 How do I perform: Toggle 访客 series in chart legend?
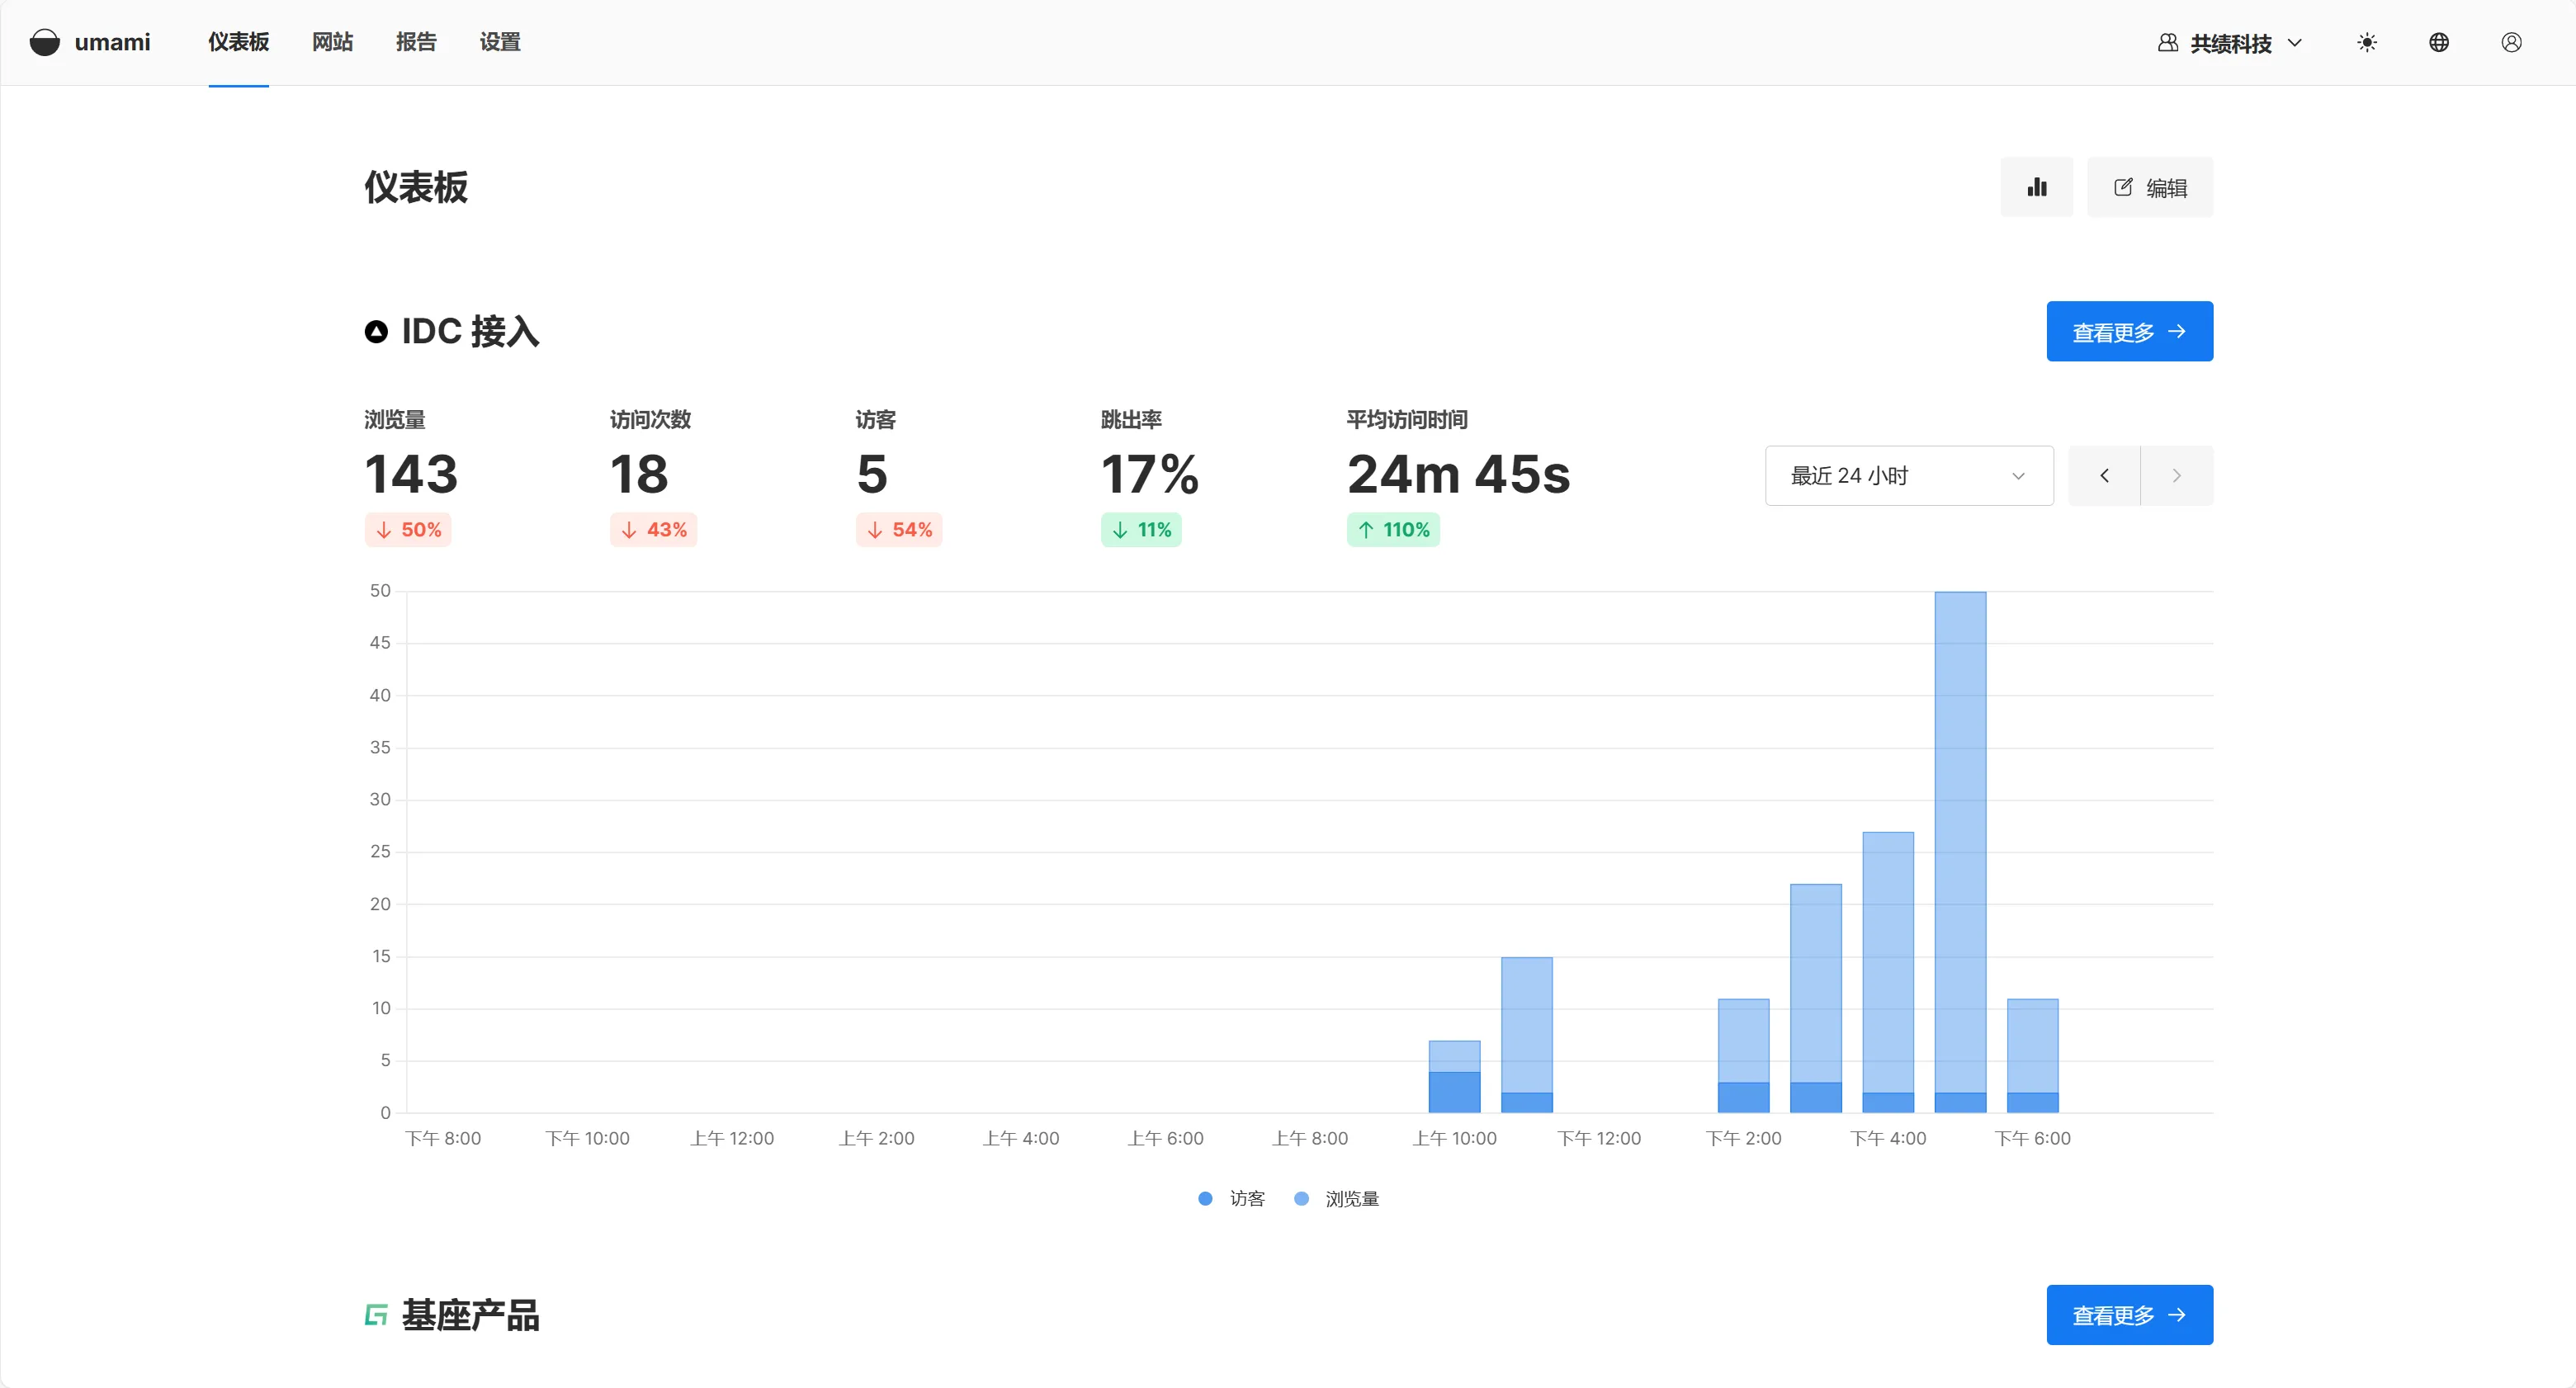(x=1232, y=1198)
